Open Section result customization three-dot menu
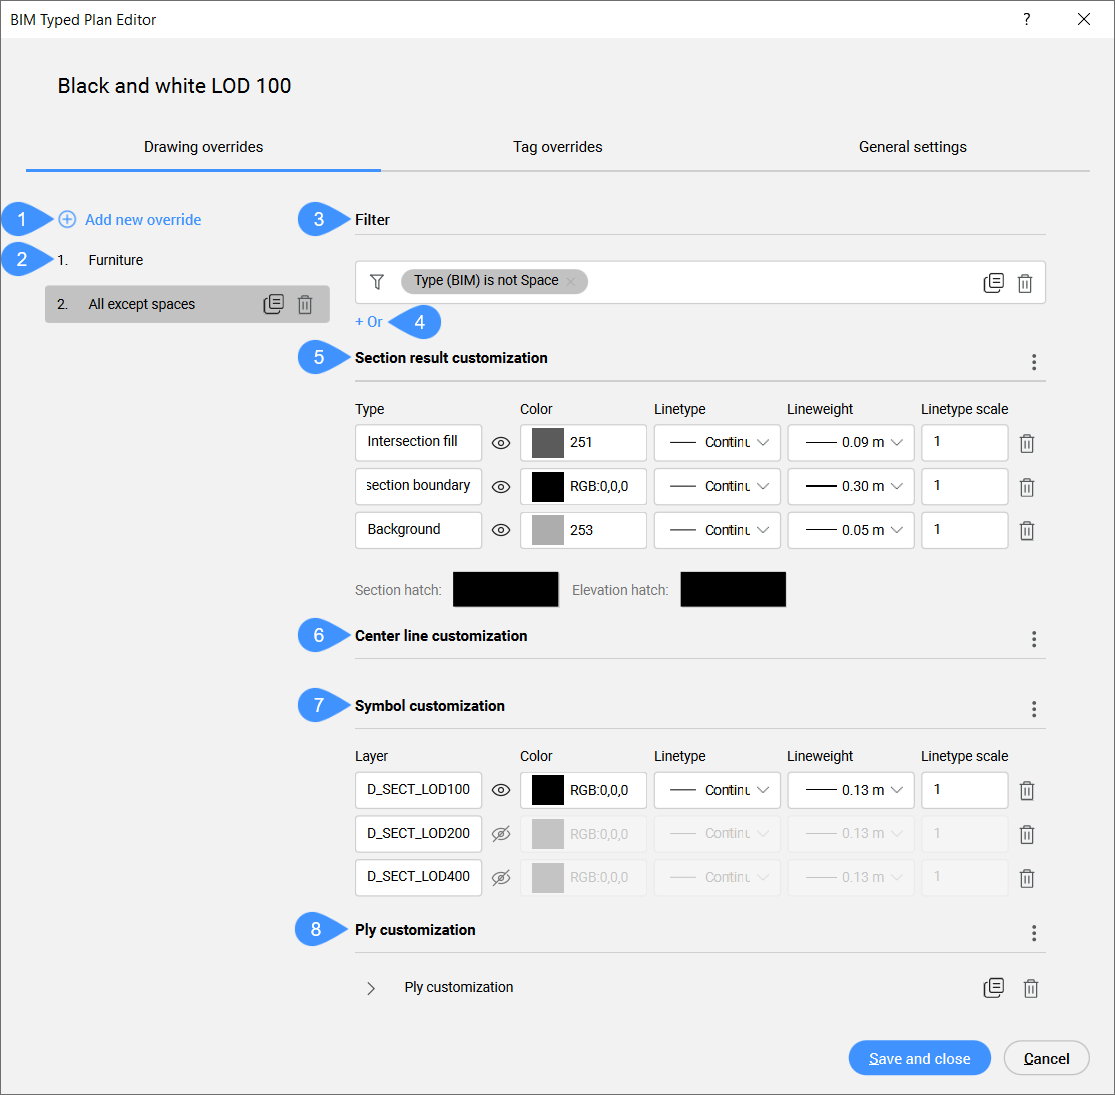This screenshot has width=1115, height=1095. click(1033, 362)
